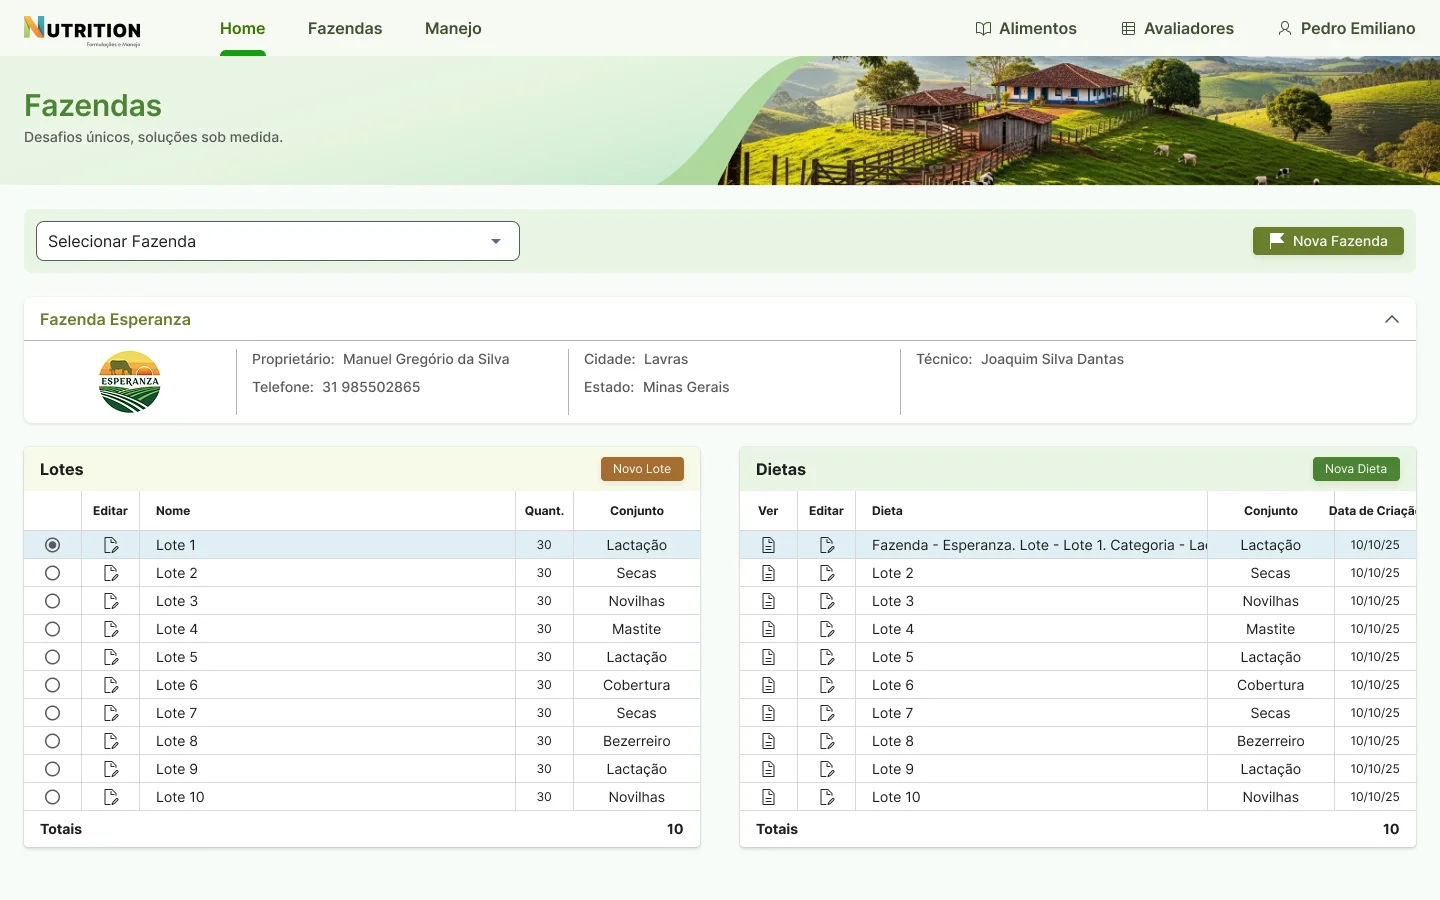1440x900 pixels.
Task: Click the Nutrition logo
Action: [82, 30]
